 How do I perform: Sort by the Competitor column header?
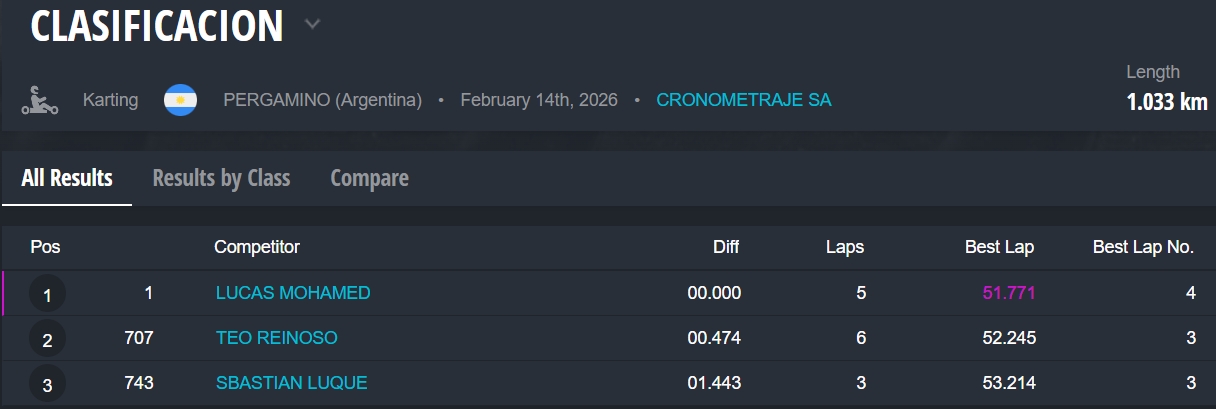click(x=257, y=247)
